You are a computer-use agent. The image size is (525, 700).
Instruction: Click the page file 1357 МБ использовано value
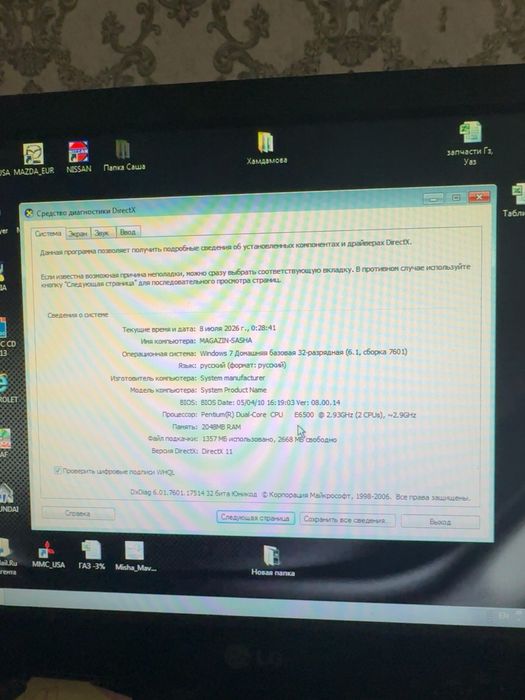click(x=269, y=439)
